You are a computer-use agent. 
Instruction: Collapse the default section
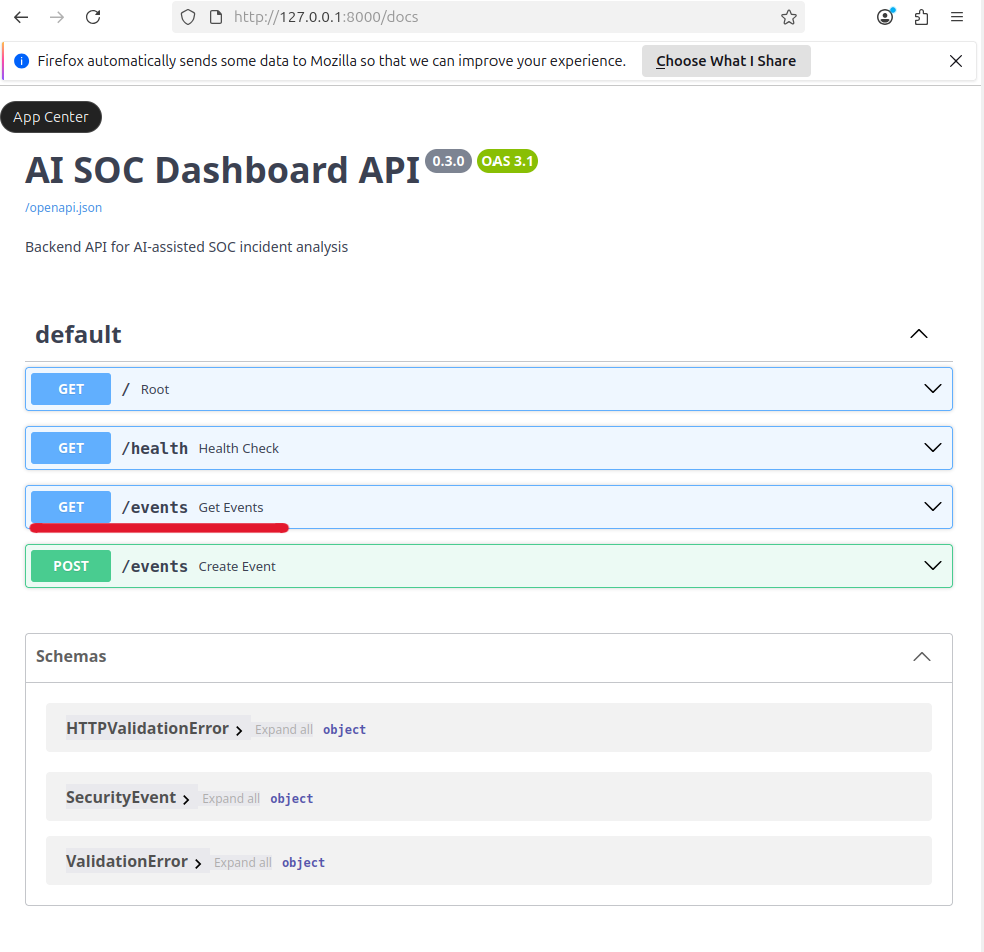tap(918, 334)
